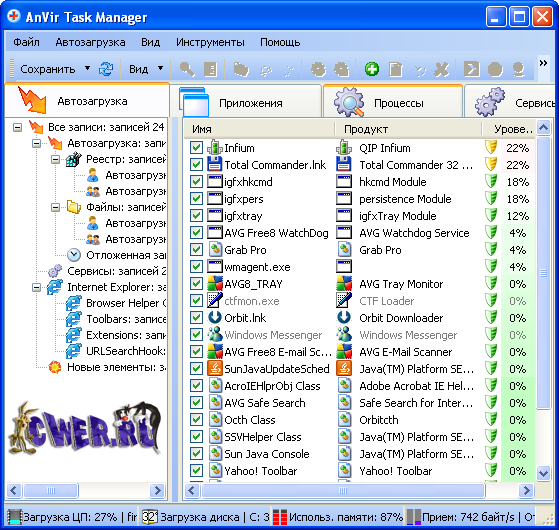
Task: Click the network receive status bar icon
Action: (x=414, y=517)
